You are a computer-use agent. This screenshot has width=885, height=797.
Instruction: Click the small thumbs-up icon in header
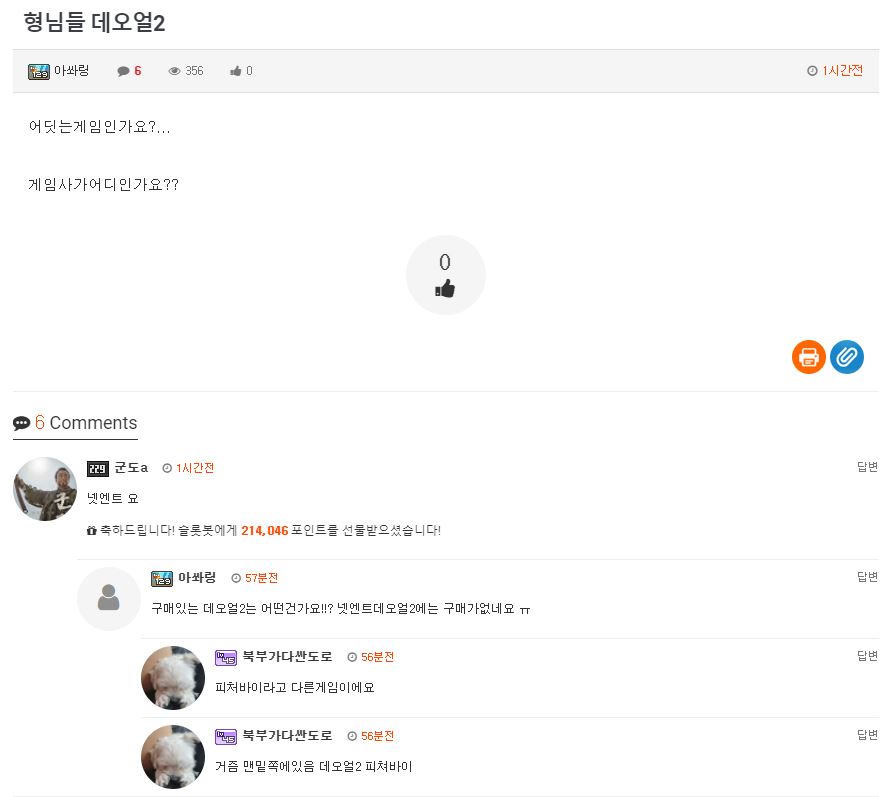tap(235, 71)
